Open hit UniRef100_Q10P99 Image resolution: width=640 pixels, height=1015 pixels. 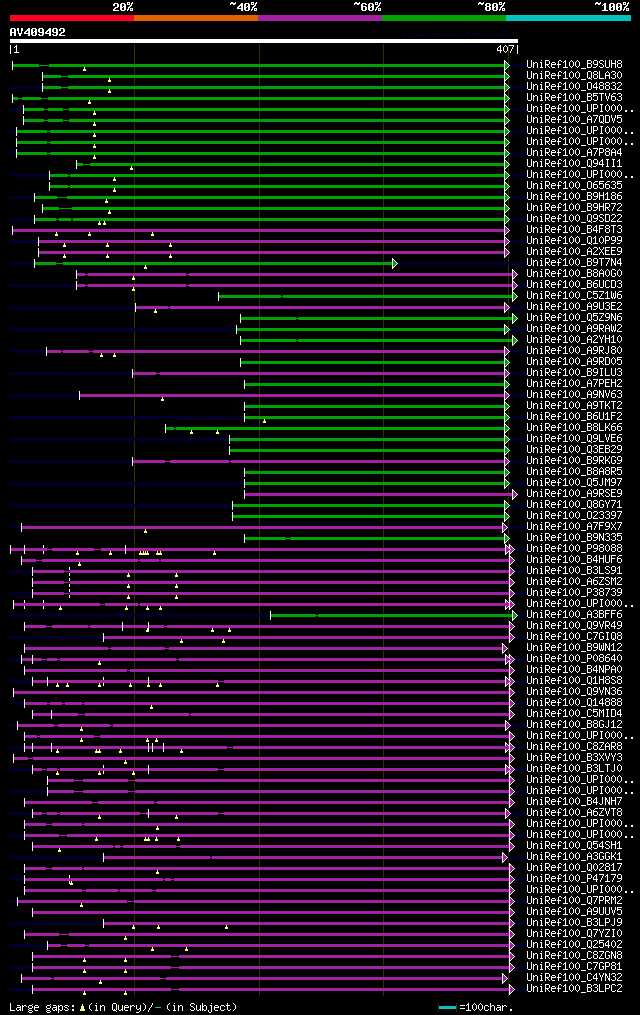(574, 241)
